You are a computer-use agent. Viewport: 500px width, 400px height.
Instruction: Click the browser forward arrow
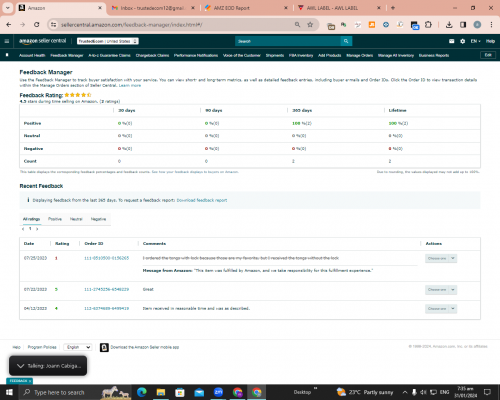point(23,24)
